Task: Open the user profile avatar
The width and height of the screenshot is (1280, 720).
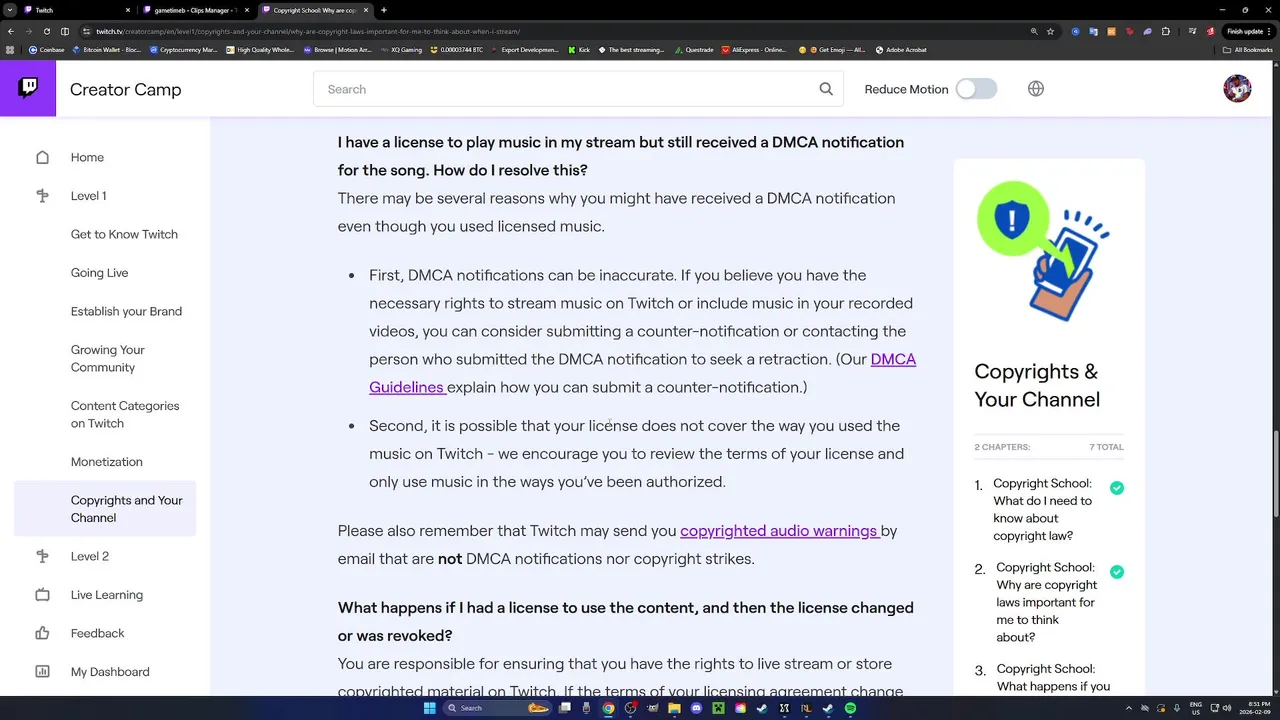Action: [x=1237, y=89]
